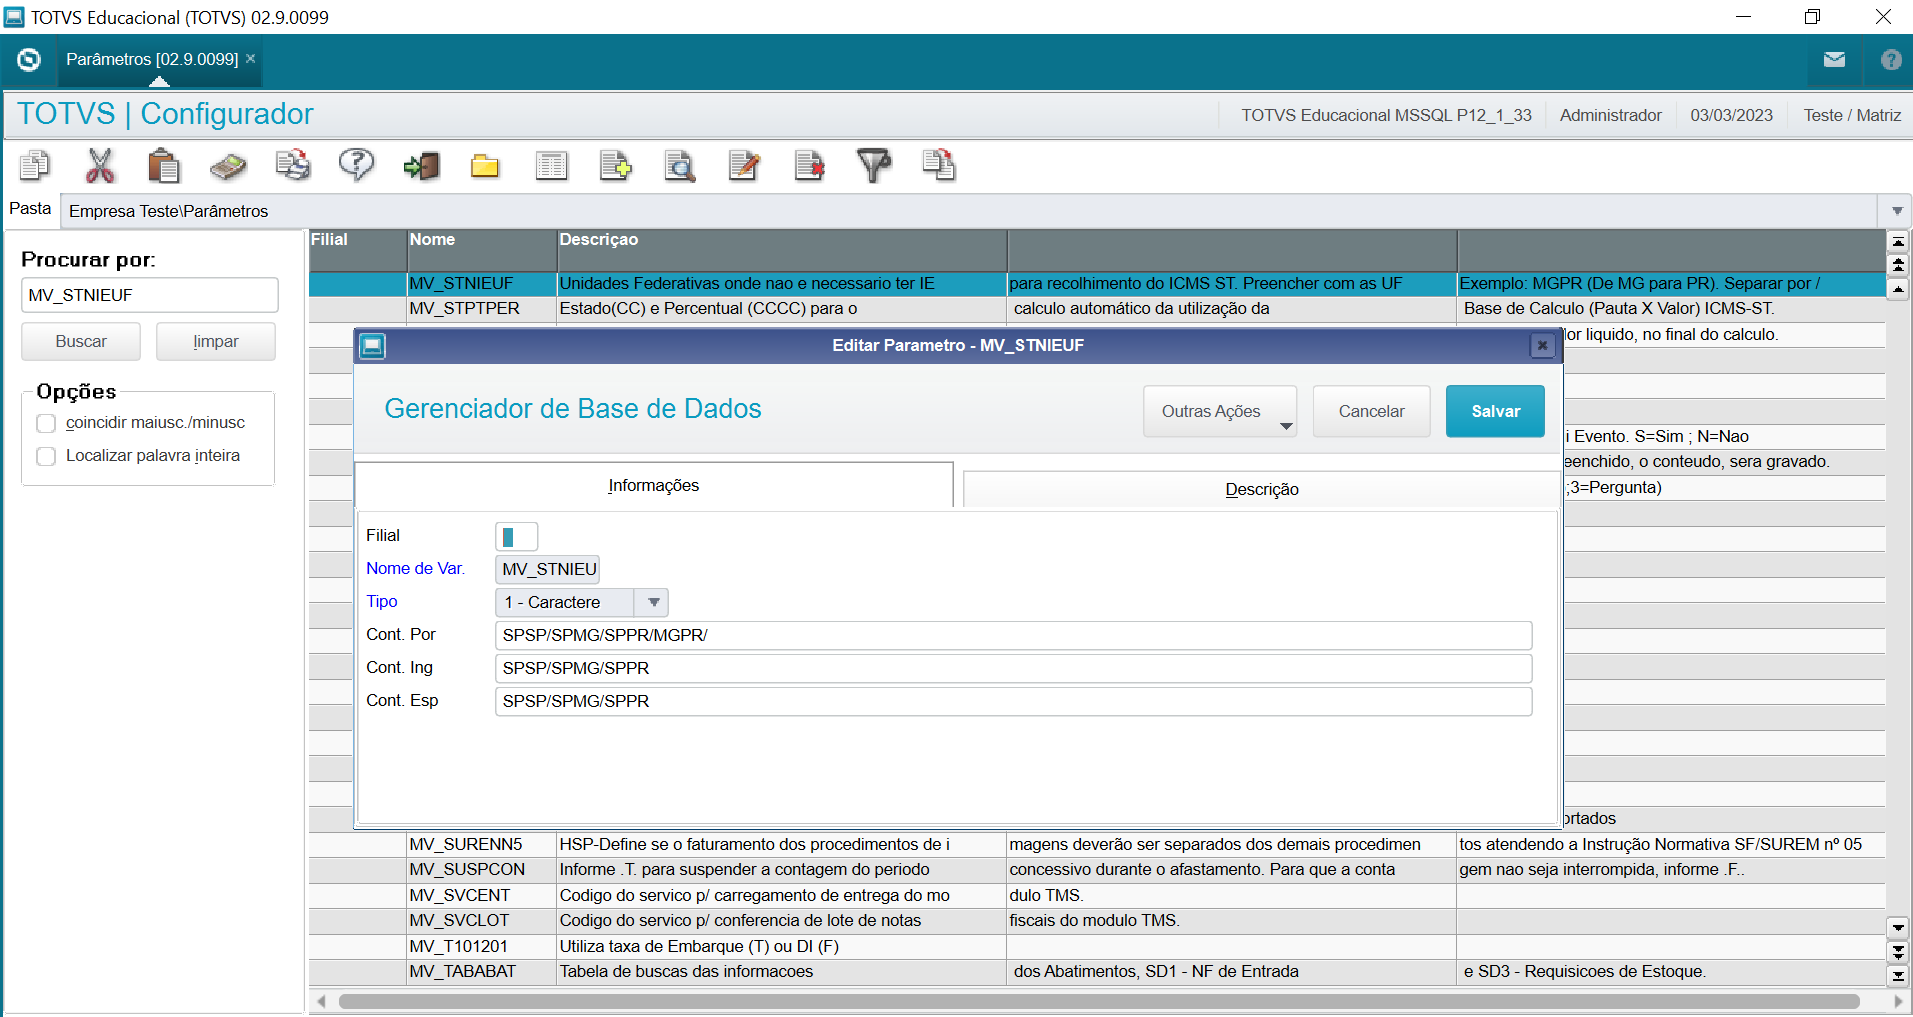Open the mail envelope icon in header

coord(1834,59)
